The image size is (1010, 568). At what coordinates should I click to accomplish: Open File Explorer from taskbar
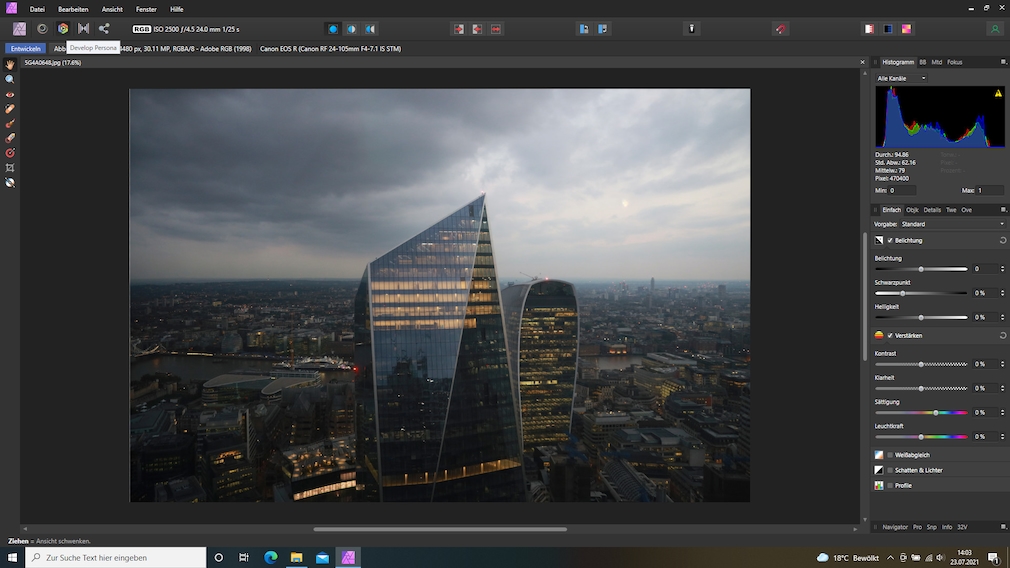(296, 557)
